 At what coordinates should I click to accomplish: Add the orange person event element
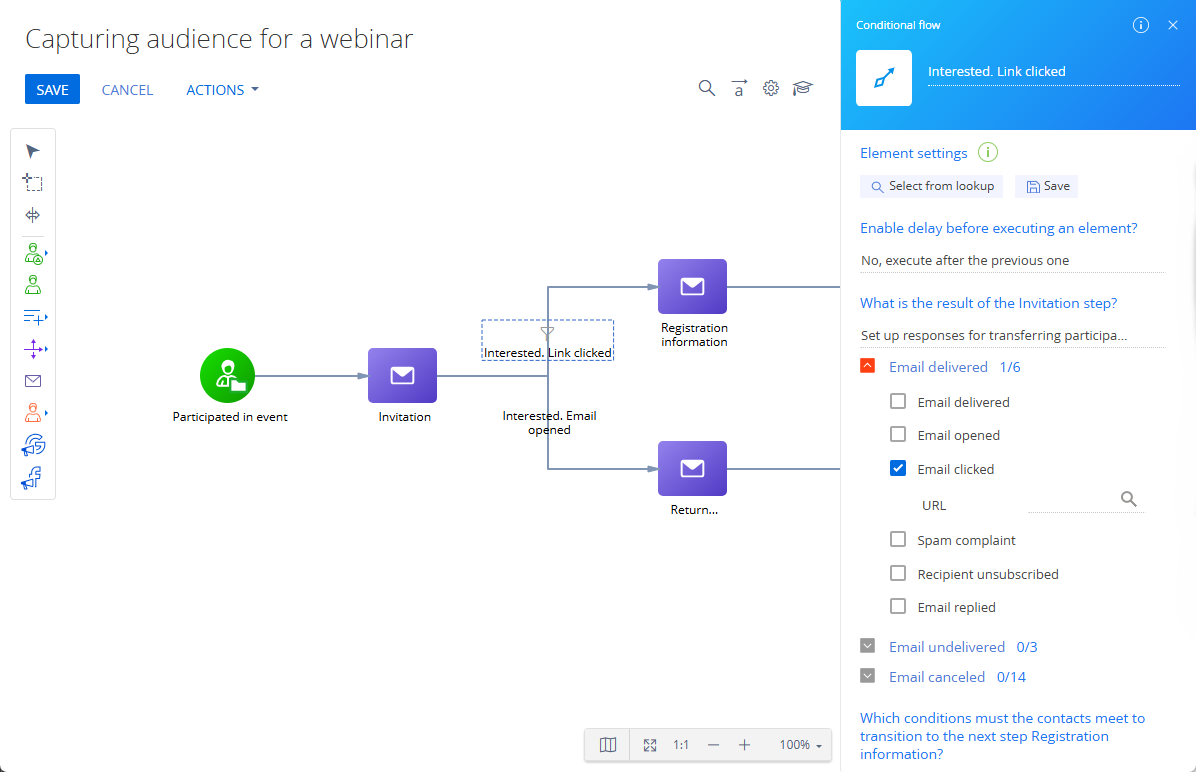(x=34, y=413)
